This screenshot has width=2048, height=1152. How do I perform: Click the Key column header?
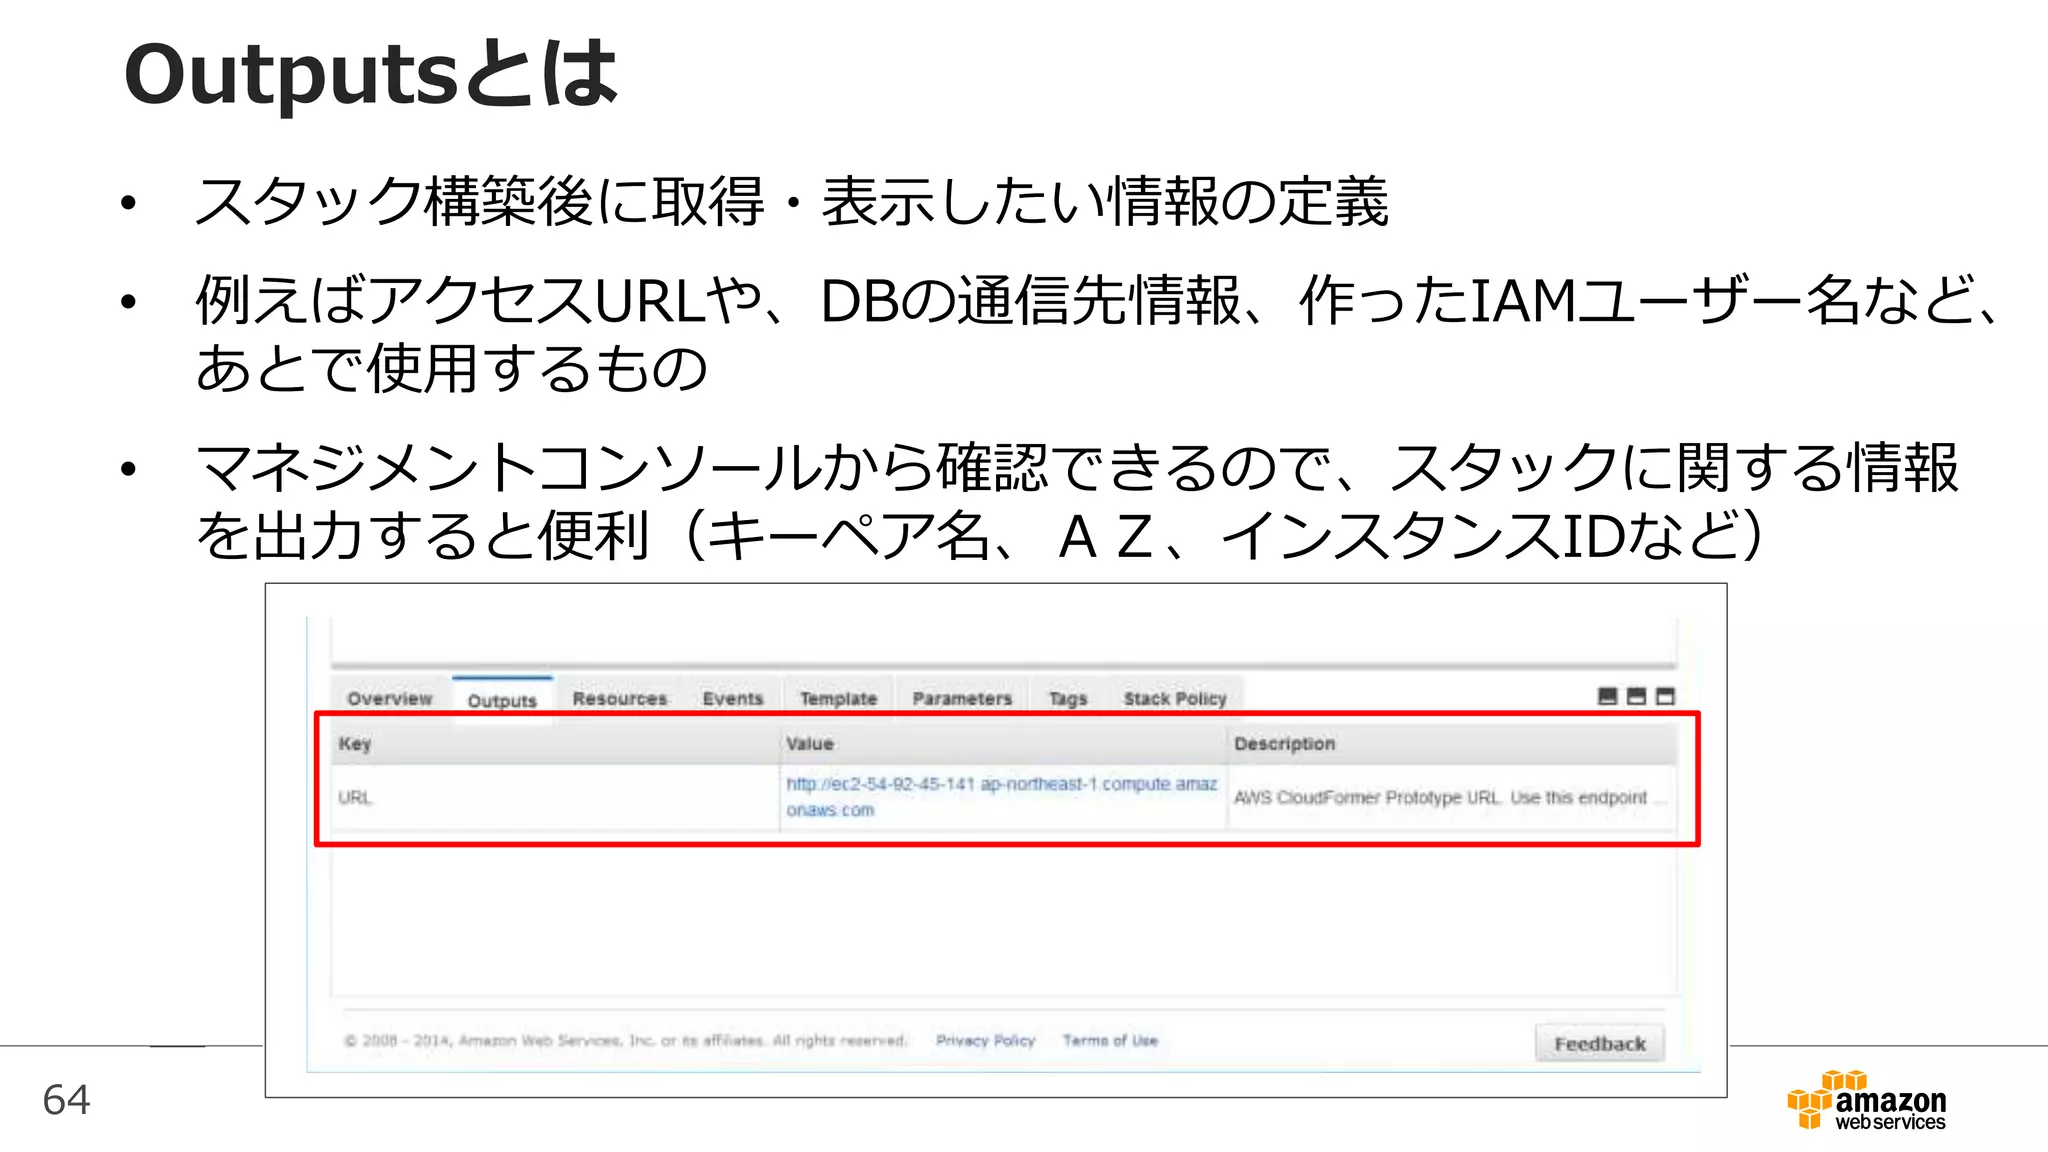click(556, 744)
